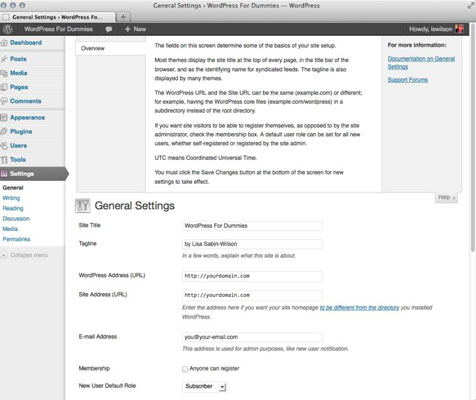Click the vertical page scrollbar
The height and width of the screenshot is (400, 476).
pyautogui.click(x=473, y=137)
